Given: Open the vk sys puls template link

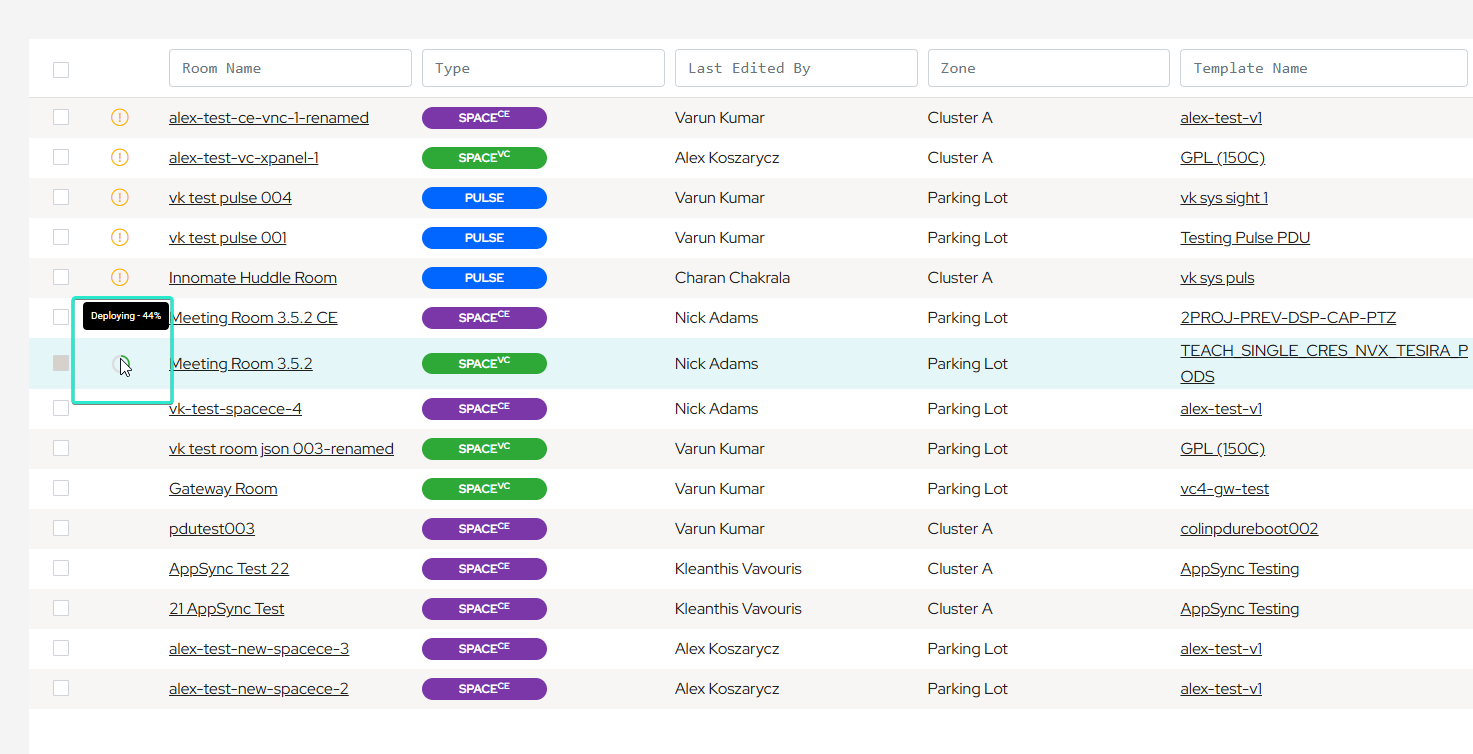Looking at the screenshot, I should (1217, 278).
